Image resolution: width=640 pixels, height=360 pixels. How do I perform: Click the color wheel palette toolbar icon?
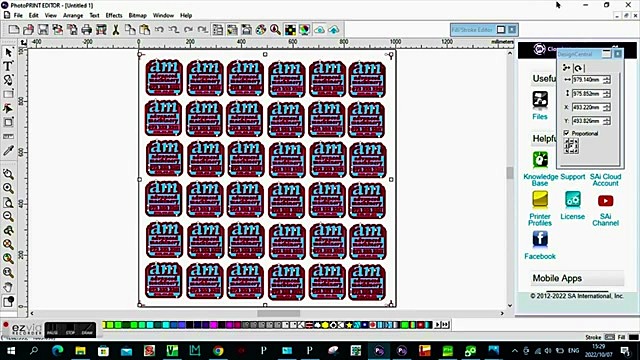[x=261, y=30]
